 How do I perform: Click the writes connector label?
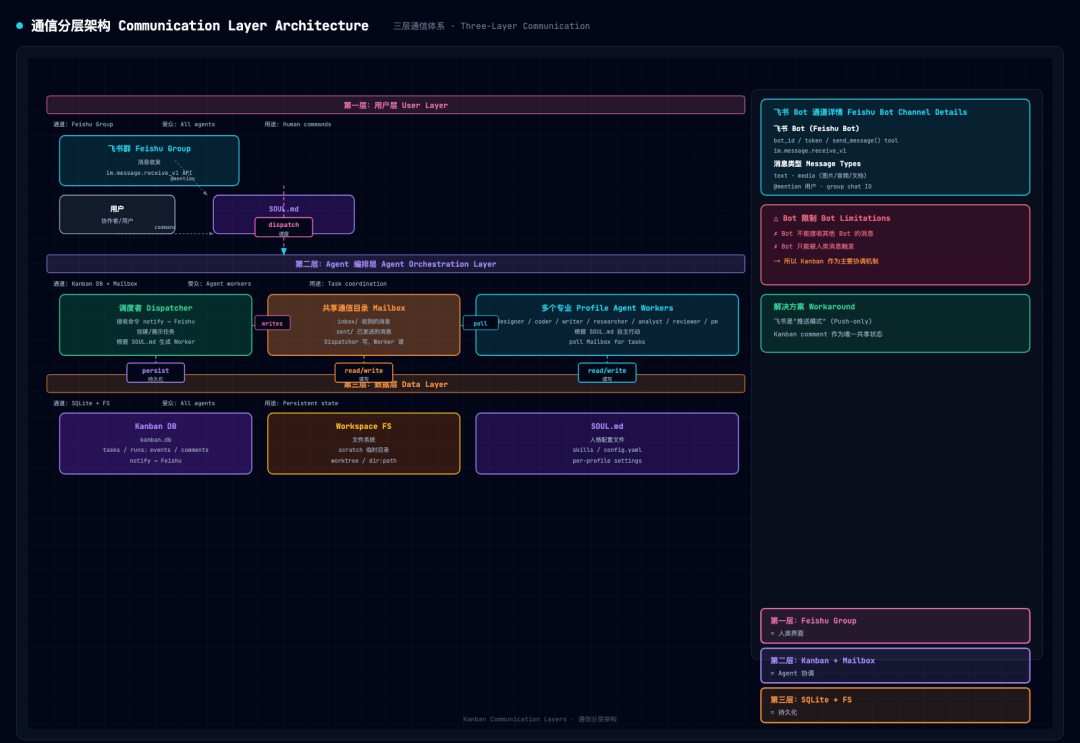(272, 323)
